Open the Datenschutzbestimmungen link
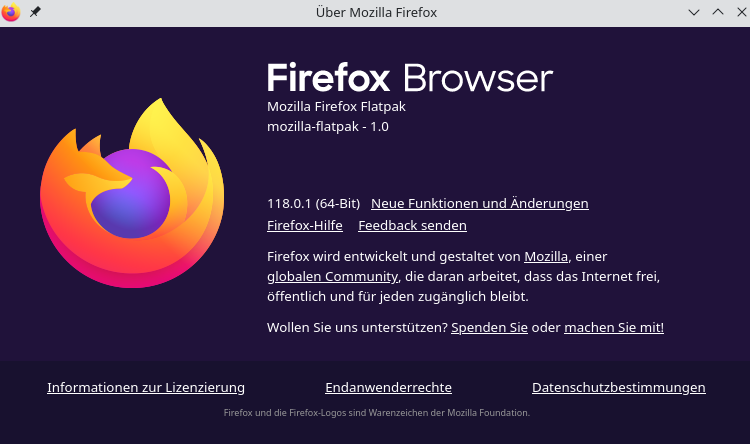The width and height of the screenshot is (750, 444). click(618, 388)
